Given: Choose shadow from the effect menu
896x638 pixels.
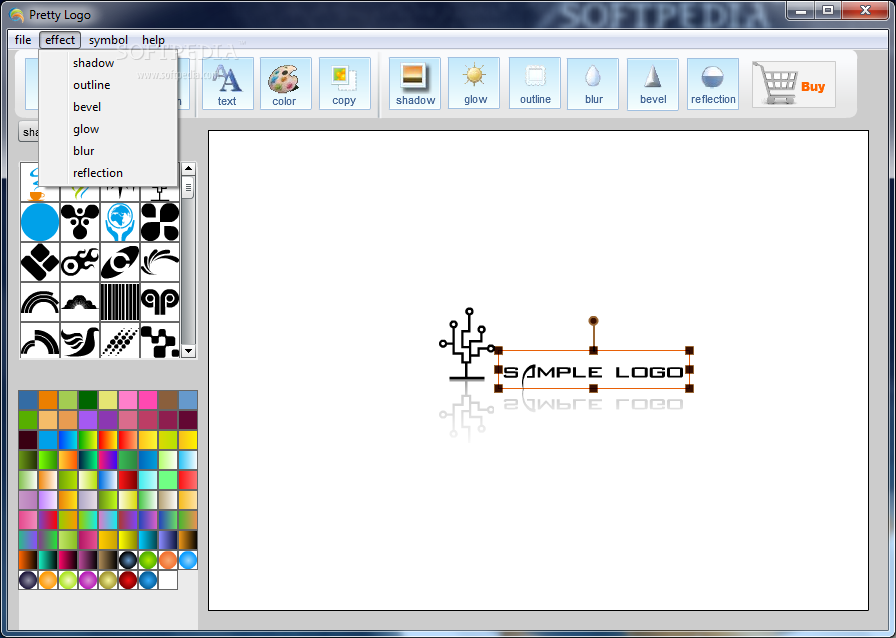Looking at the screenshot, I should point(108,63).
